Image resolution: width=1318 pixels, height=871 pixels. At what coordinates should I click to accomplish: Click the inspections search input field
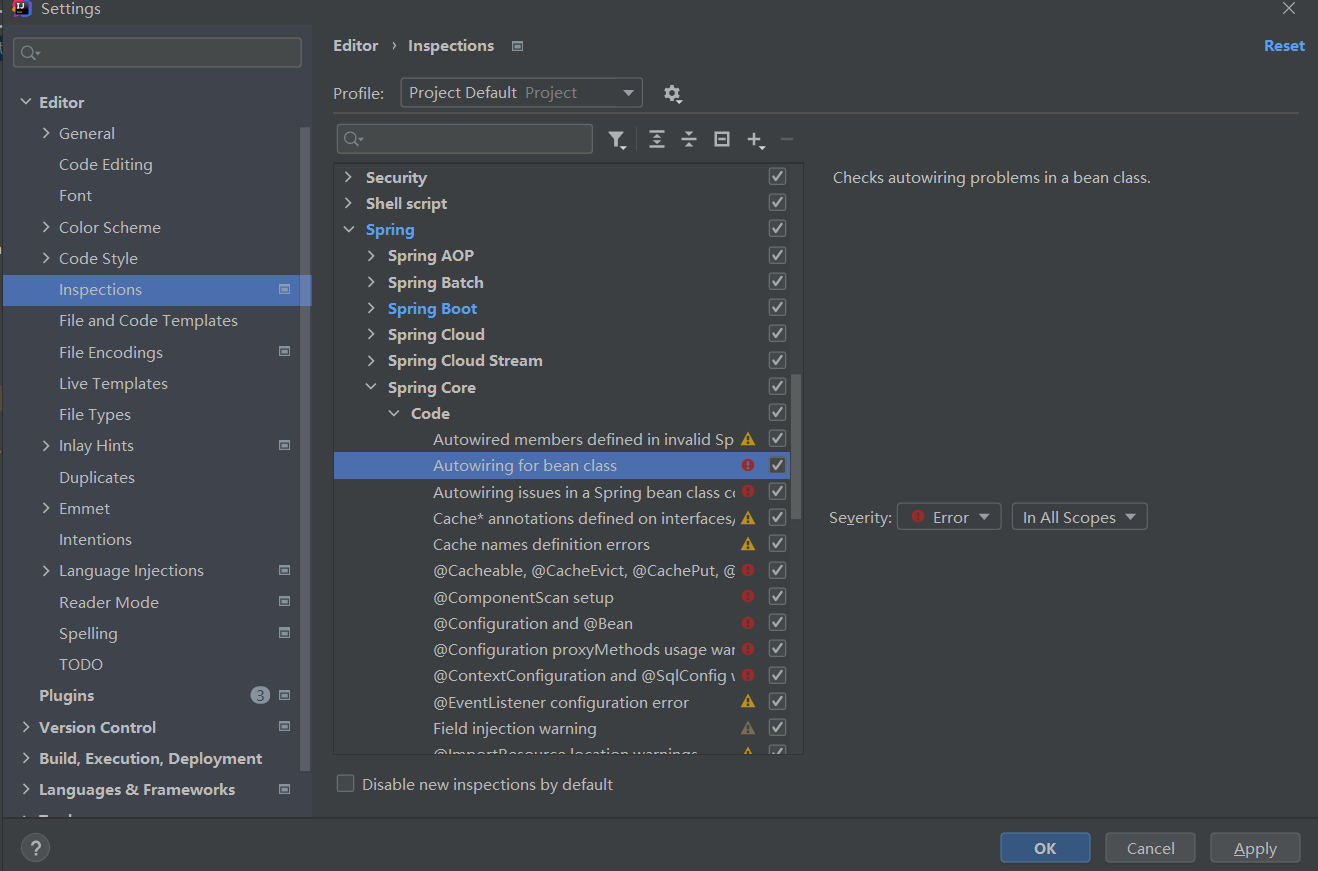(x=465, y=139)
